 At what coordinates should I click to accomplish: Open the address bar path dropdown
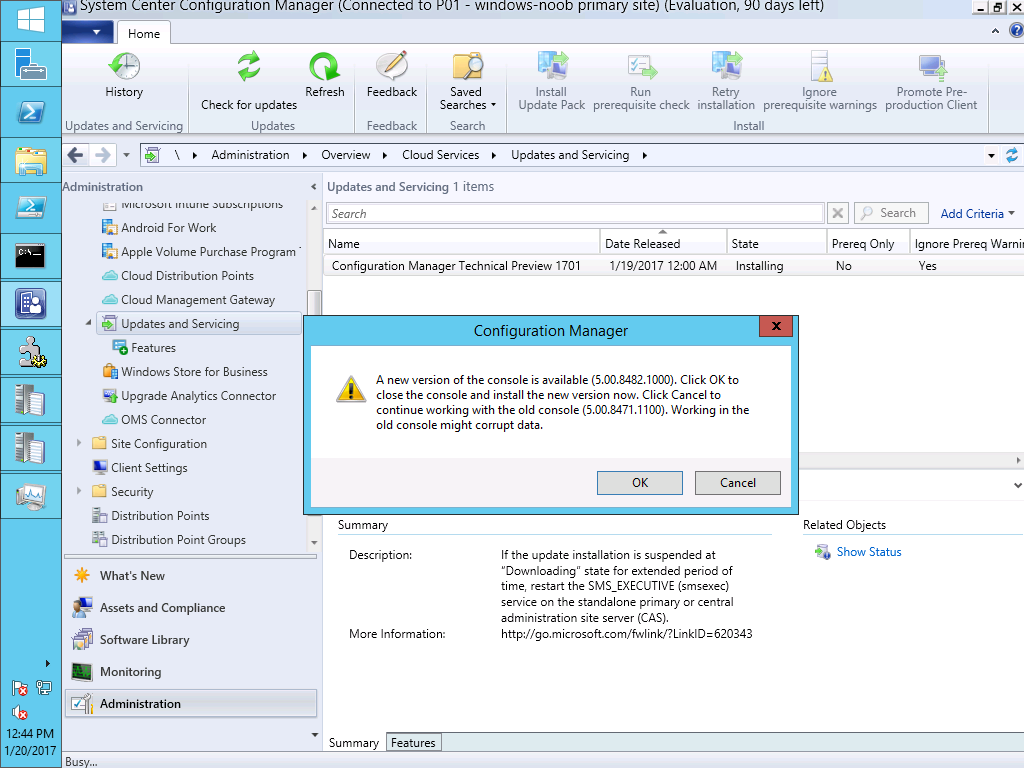[991, 155]
